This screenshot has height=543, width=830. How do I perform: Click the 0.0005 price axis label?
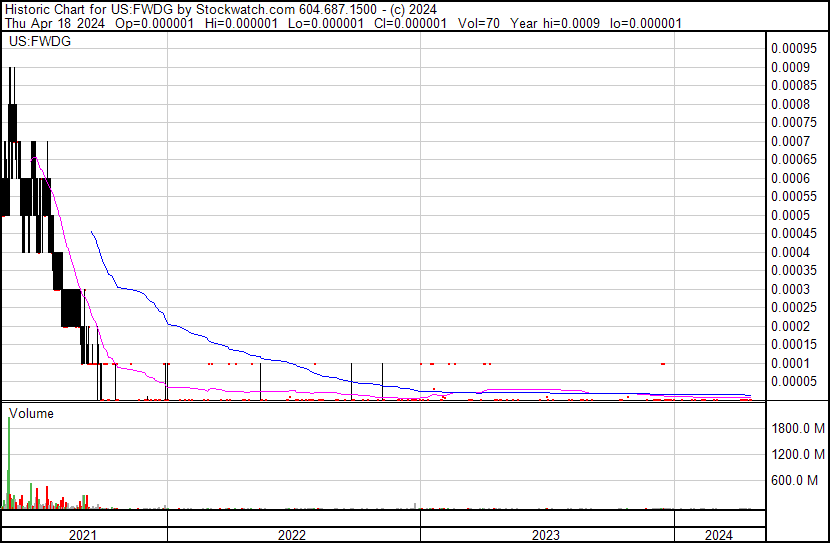[788, 215]
